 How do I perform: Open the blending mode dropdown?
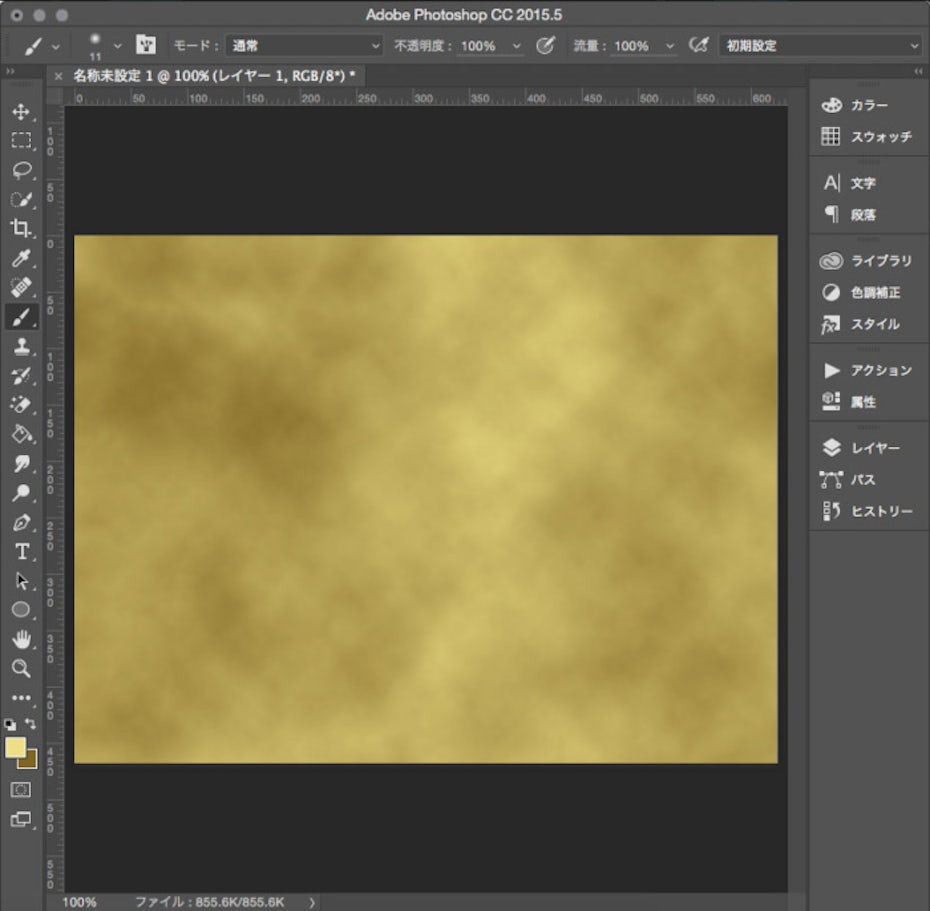point(304,46)
